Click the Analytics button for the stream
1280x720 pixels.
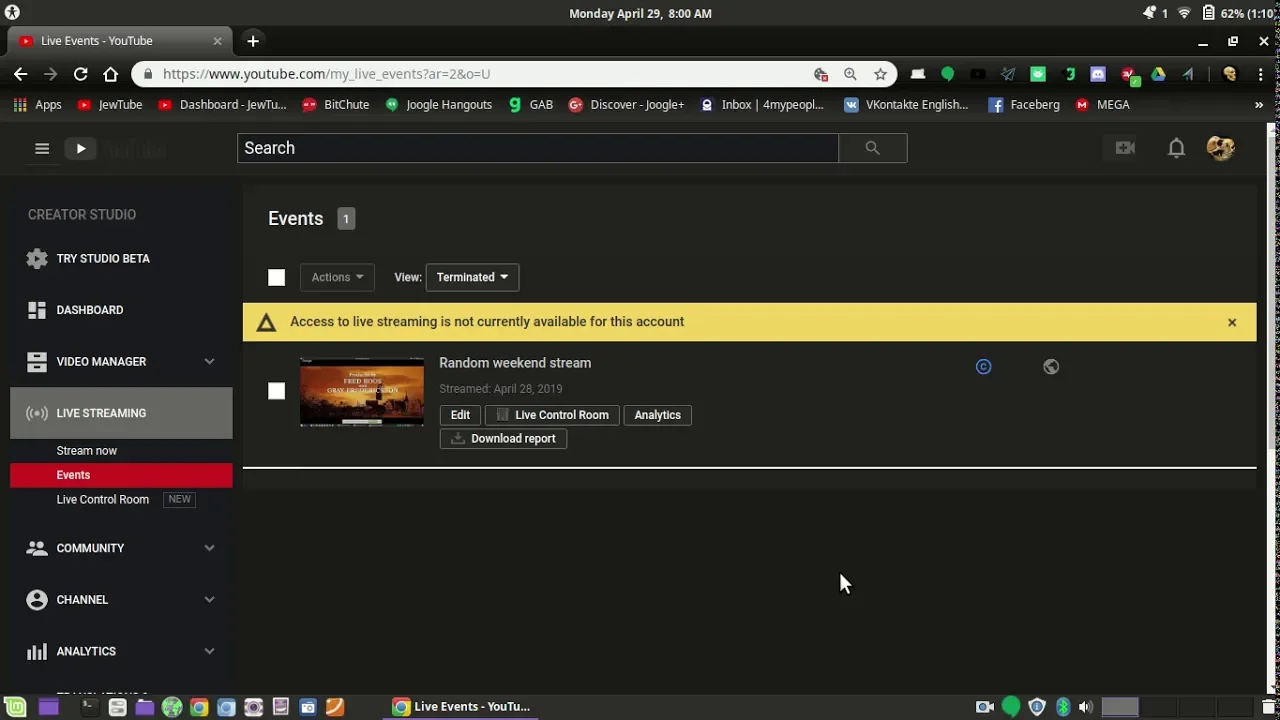click(657, 415)
